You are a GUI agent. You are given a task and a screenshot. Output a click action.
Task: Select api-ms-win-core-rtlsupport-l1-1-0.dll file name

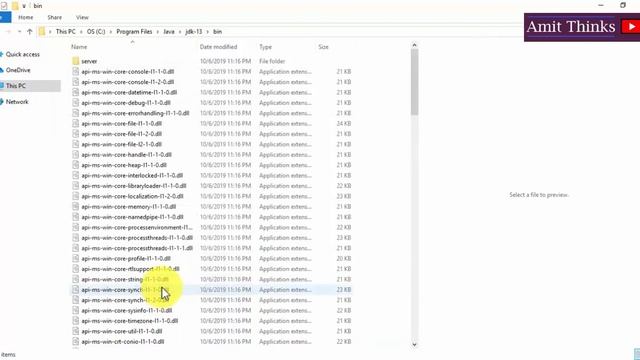(130, 269)
